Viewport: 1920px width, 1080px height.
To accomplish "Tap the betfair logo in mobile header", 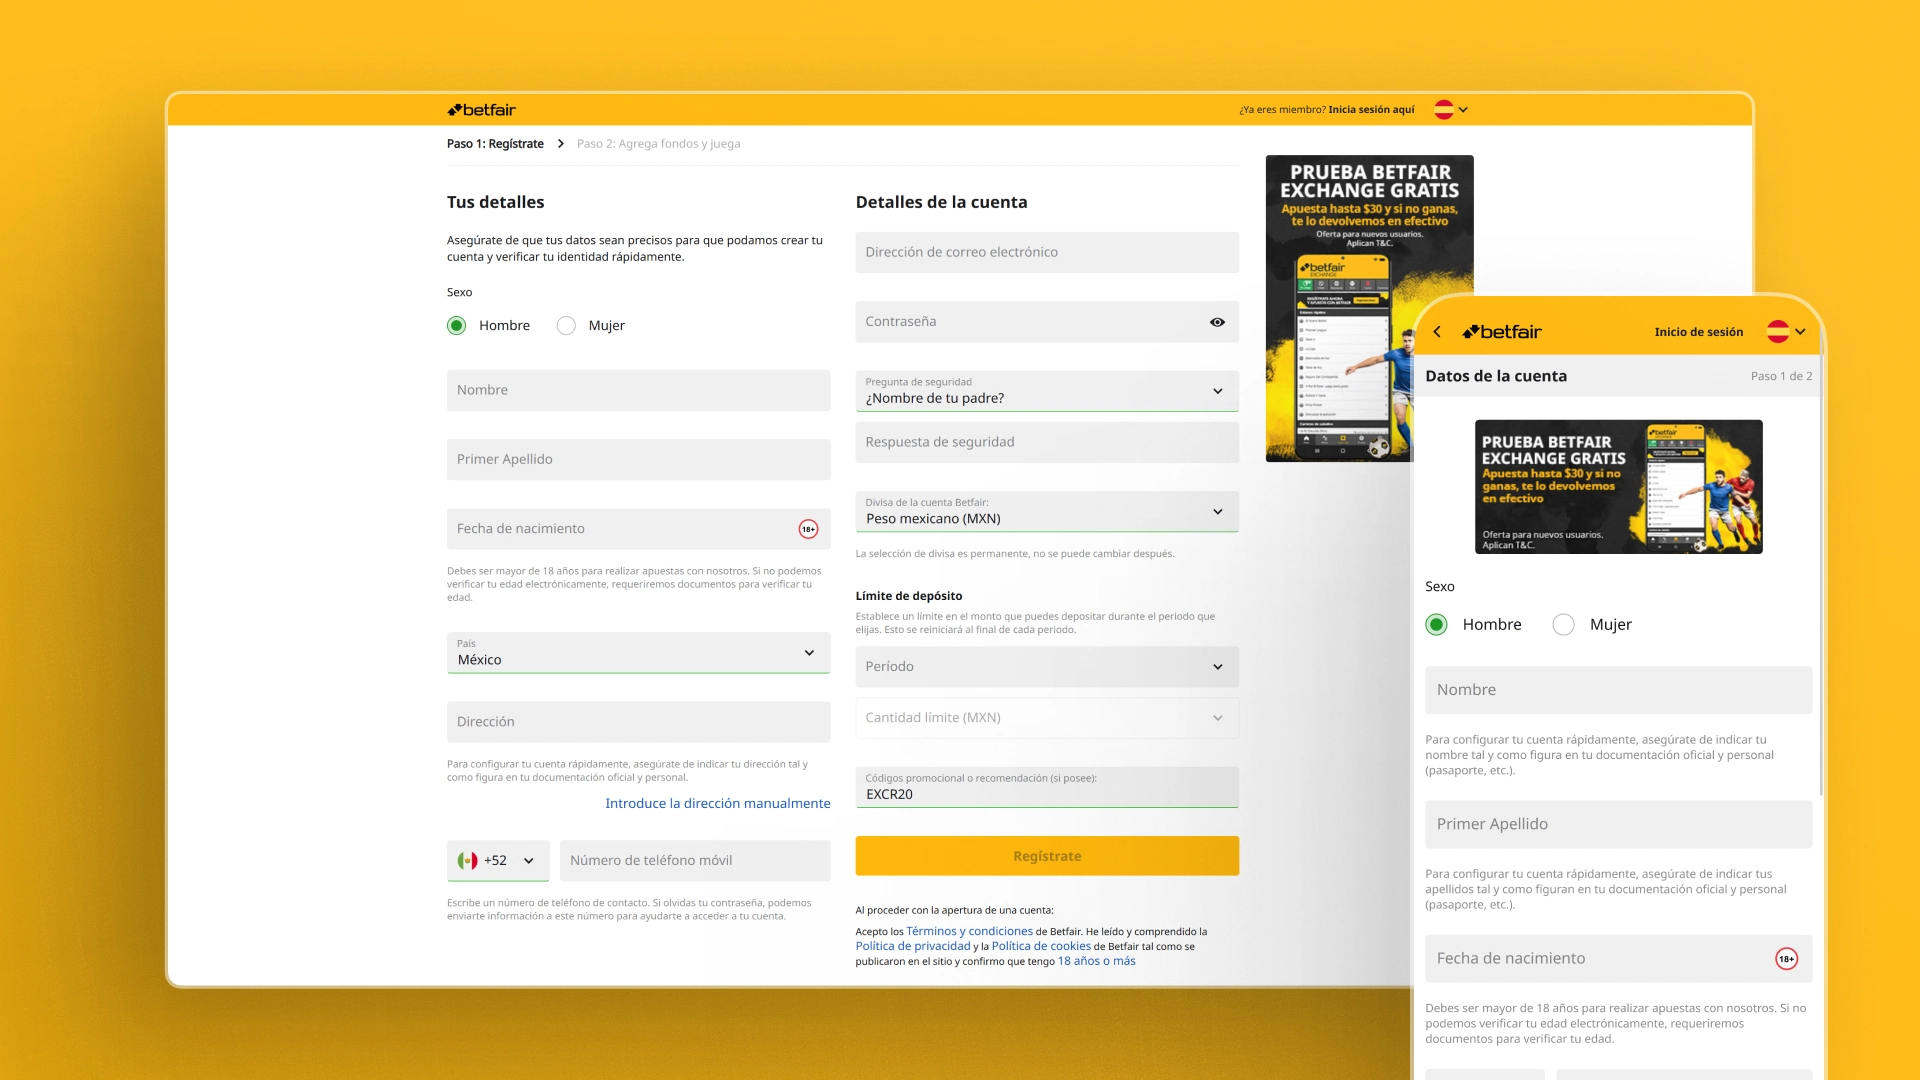I will click(x=1502, y=332).
